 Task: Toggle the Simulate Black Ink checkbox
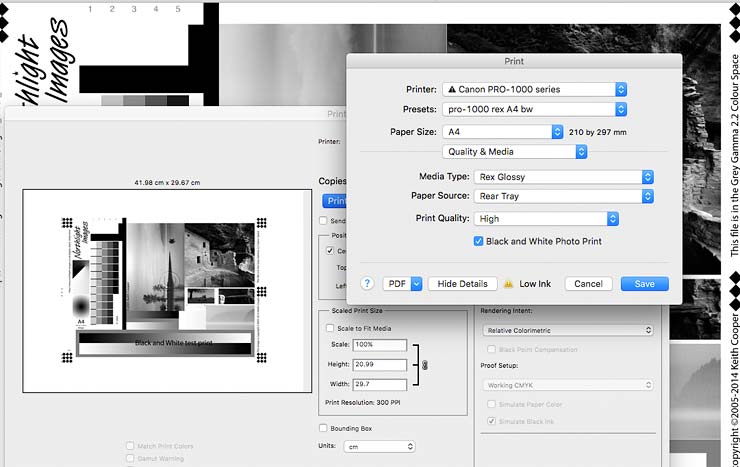[491, 421]
